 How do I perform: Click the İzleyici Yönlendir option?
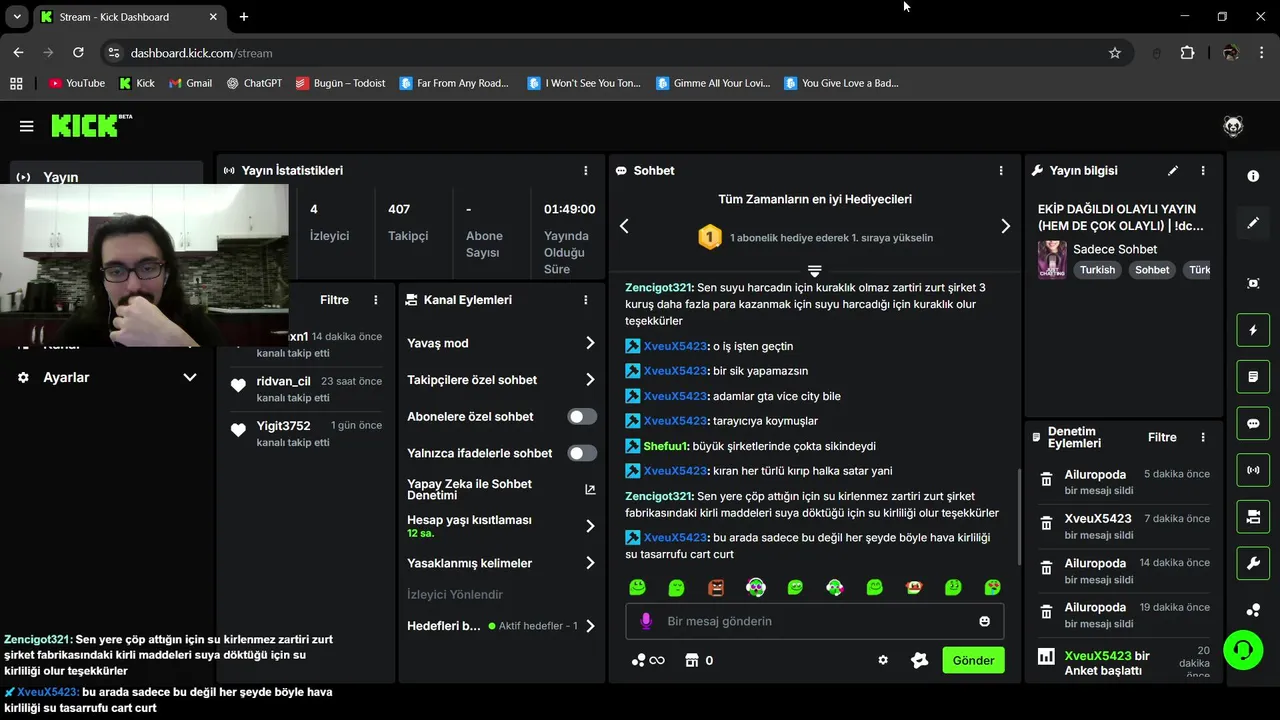coord(455,594)
